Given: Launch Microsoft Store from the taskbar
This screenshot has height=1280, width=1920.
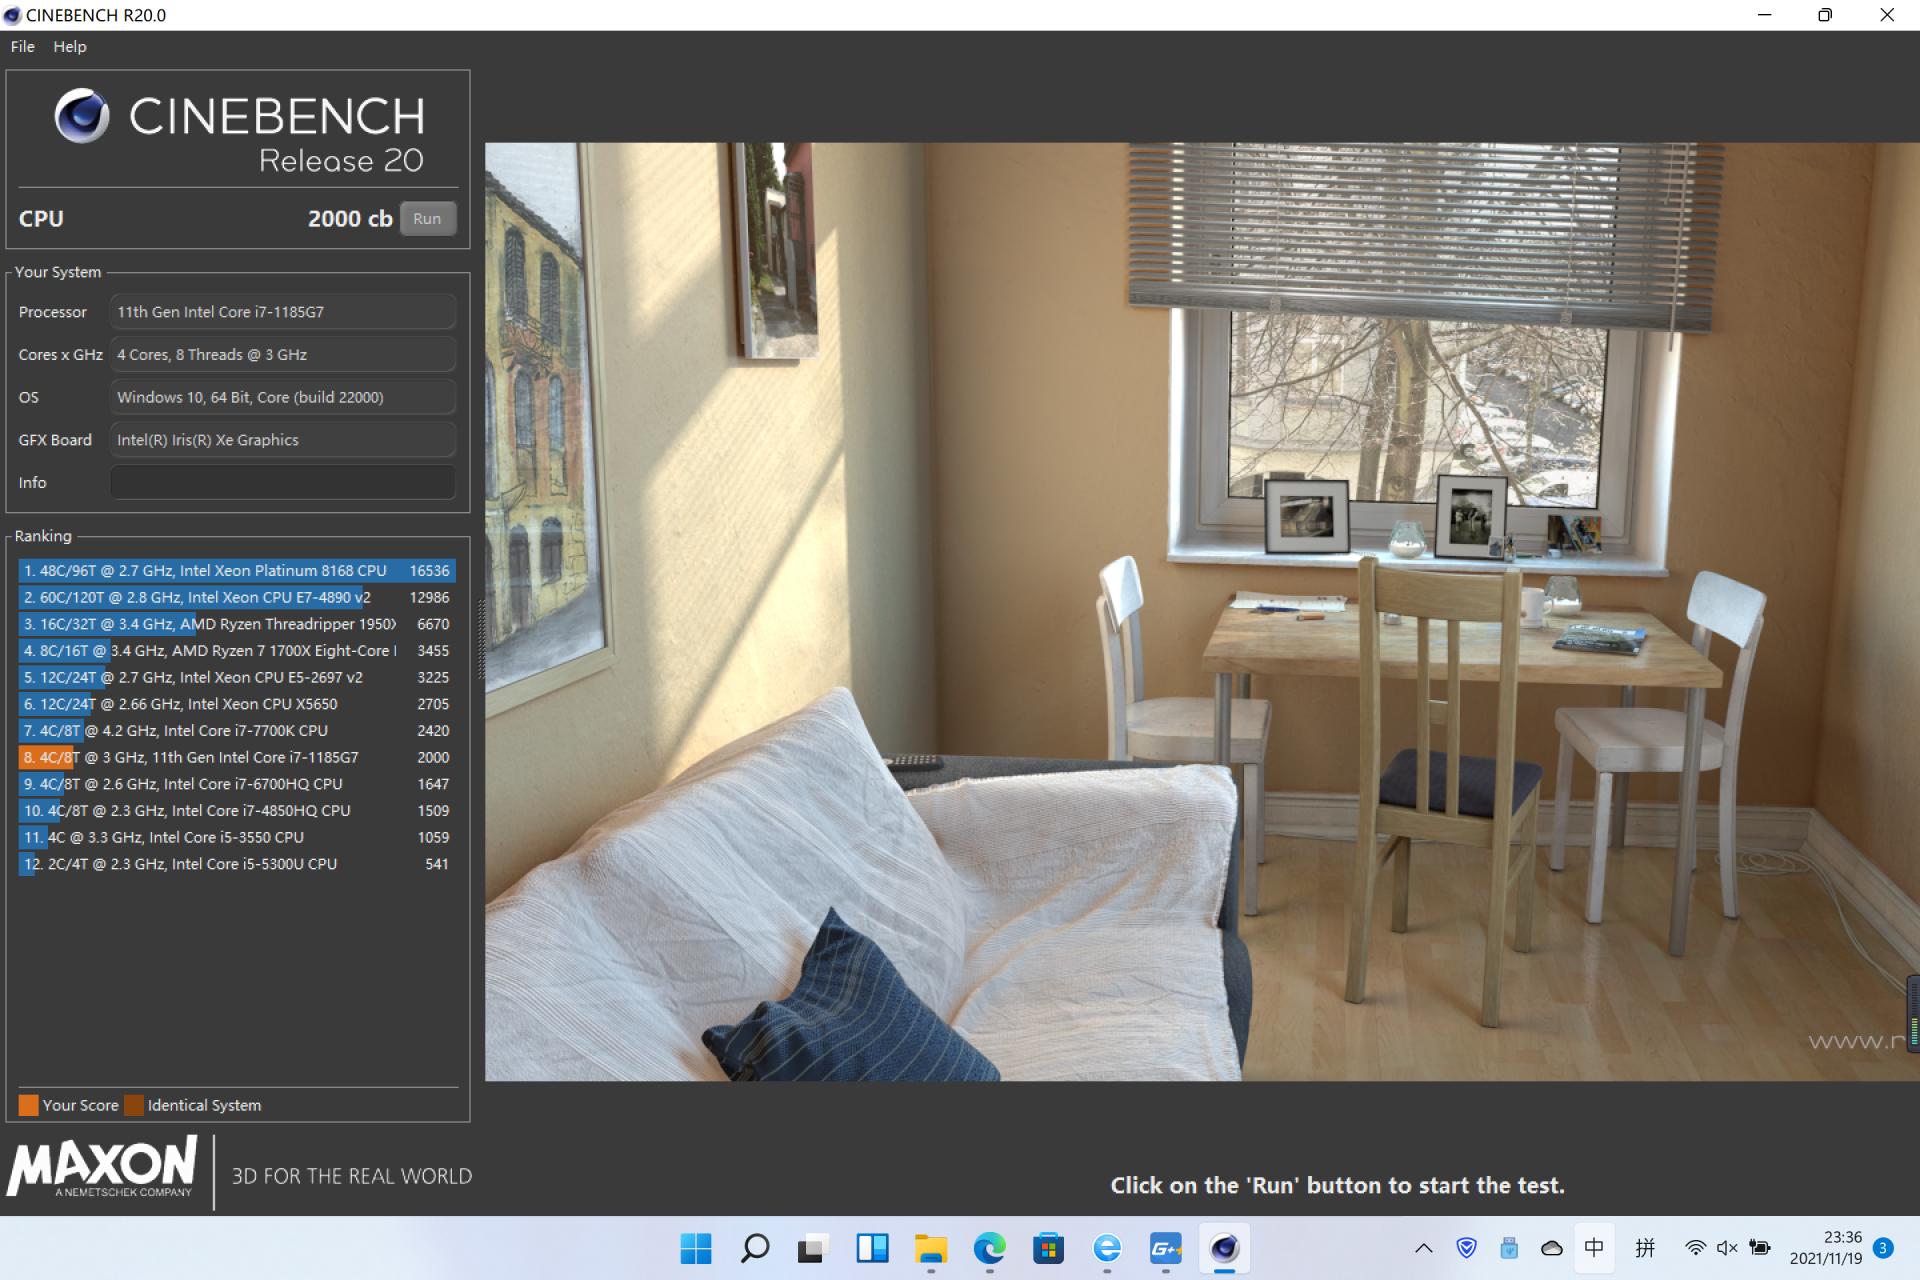Looking at the screenshot, I should click(x=1048, y=1249).
